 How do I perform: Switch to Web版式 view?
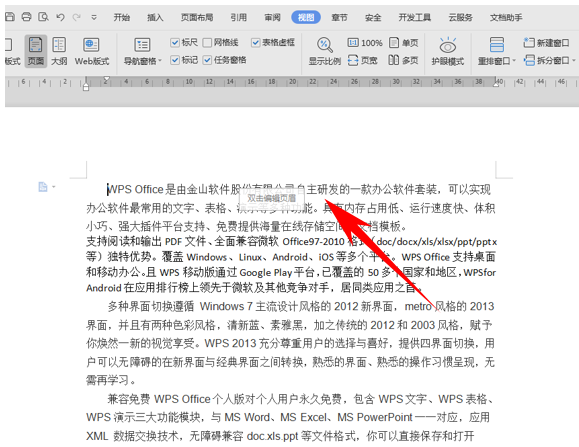click(x=92, y=51)
